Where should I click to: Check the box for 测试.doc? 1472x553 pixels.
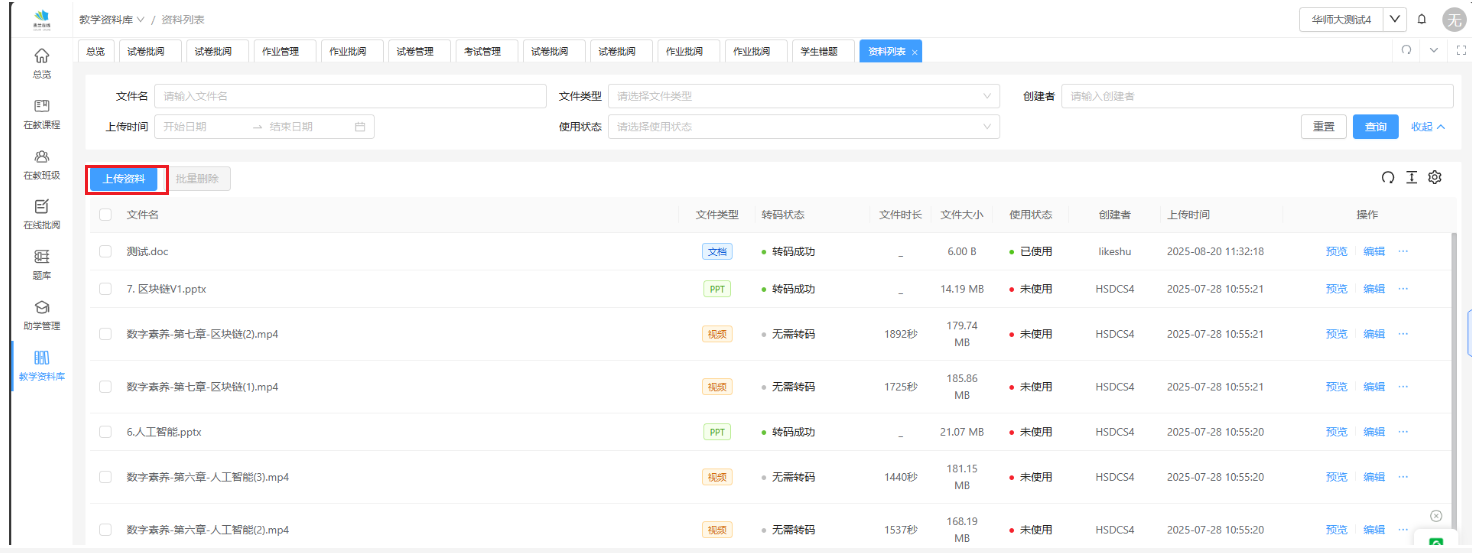click(x=105, y=251)
